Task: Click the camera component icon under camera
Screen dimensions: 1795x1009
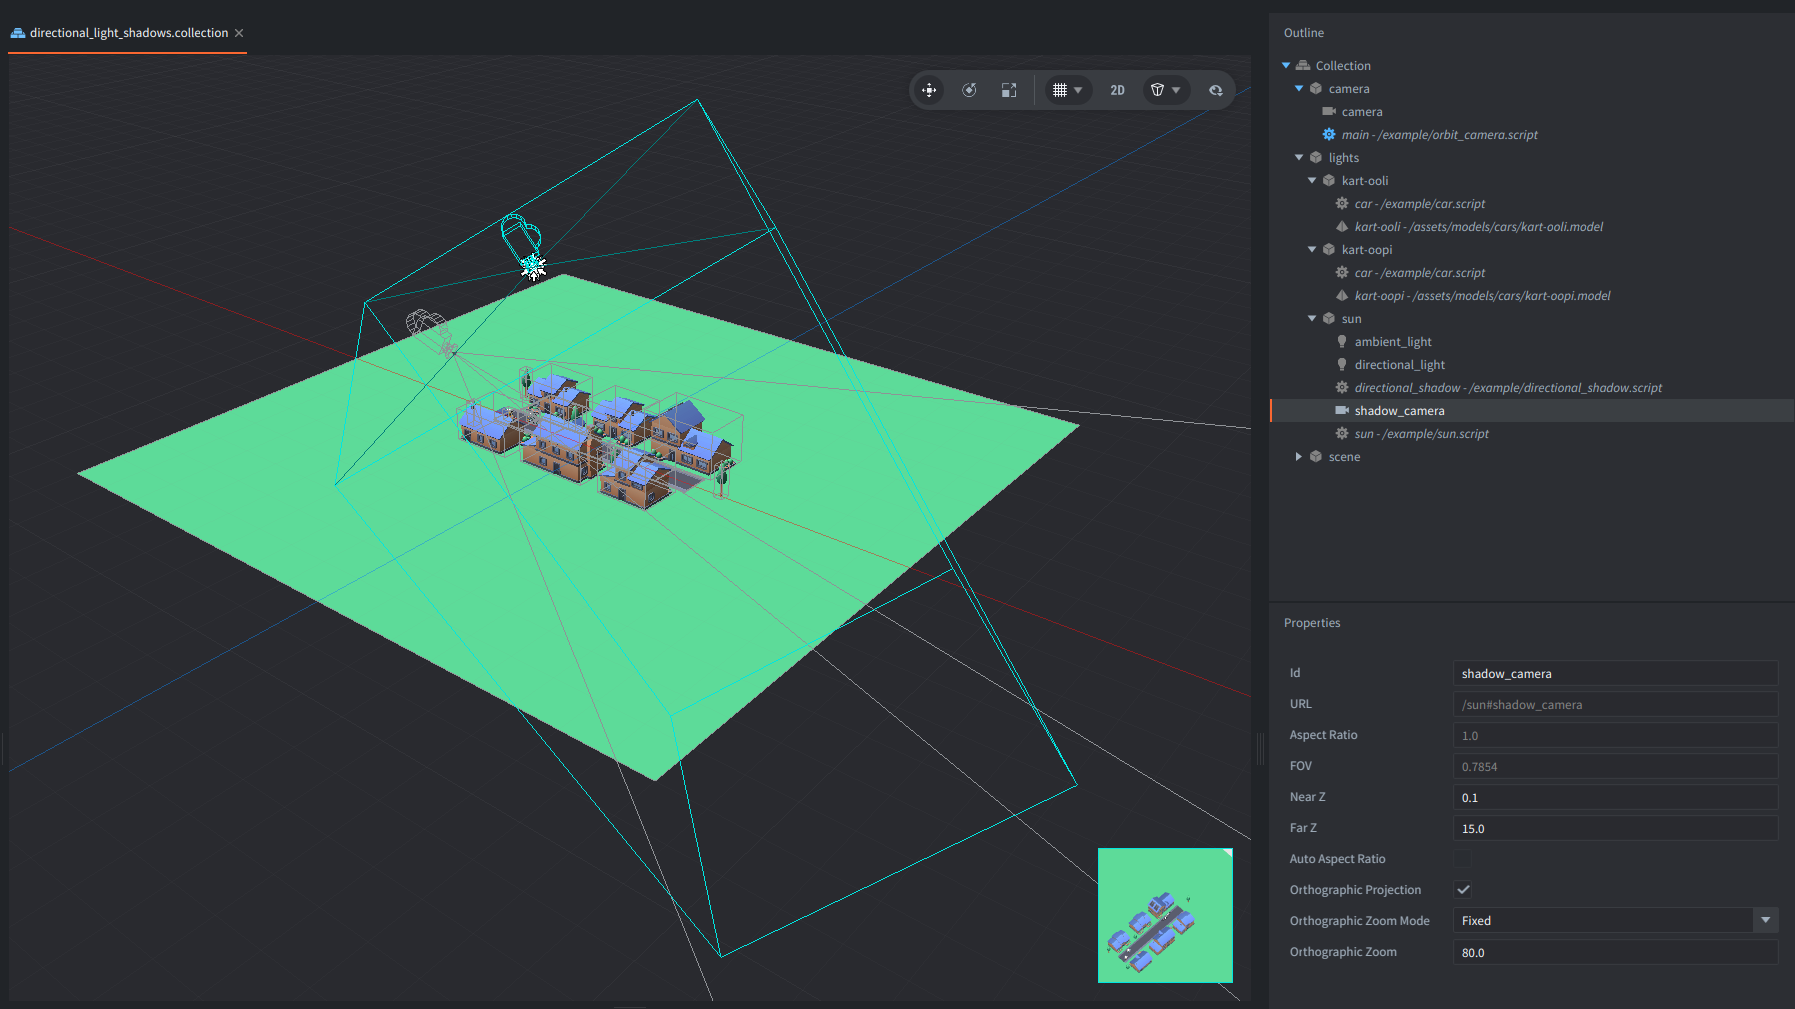Action: 1329,112
